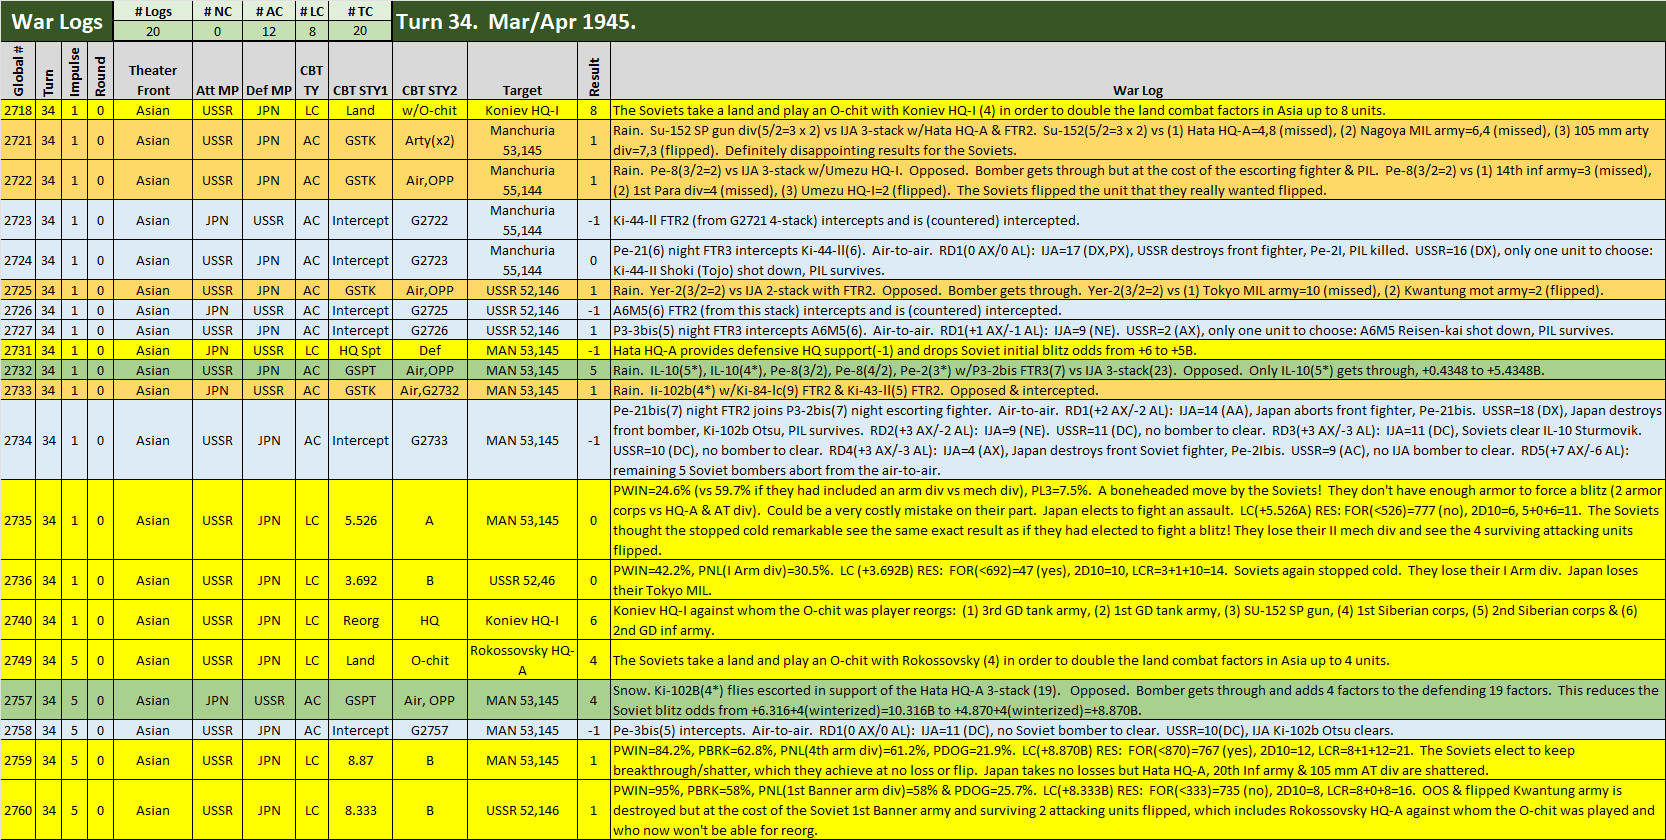Select the "# NC" summary header

217,11
